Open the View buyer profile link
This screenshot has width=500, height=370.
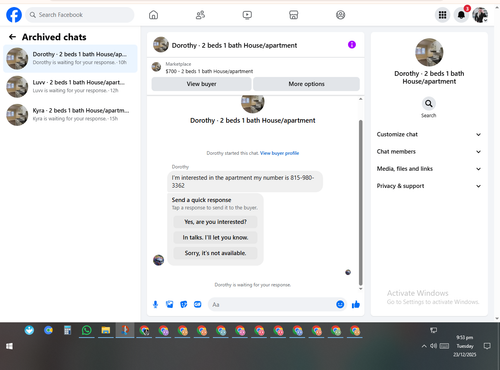pos(279,153)
